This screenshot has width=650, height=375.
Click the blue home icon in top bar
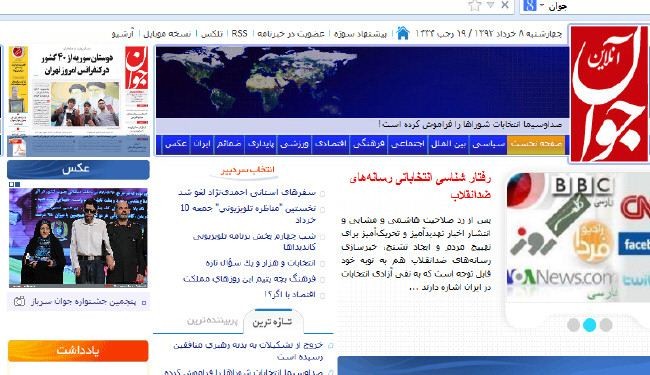[403, 33]
